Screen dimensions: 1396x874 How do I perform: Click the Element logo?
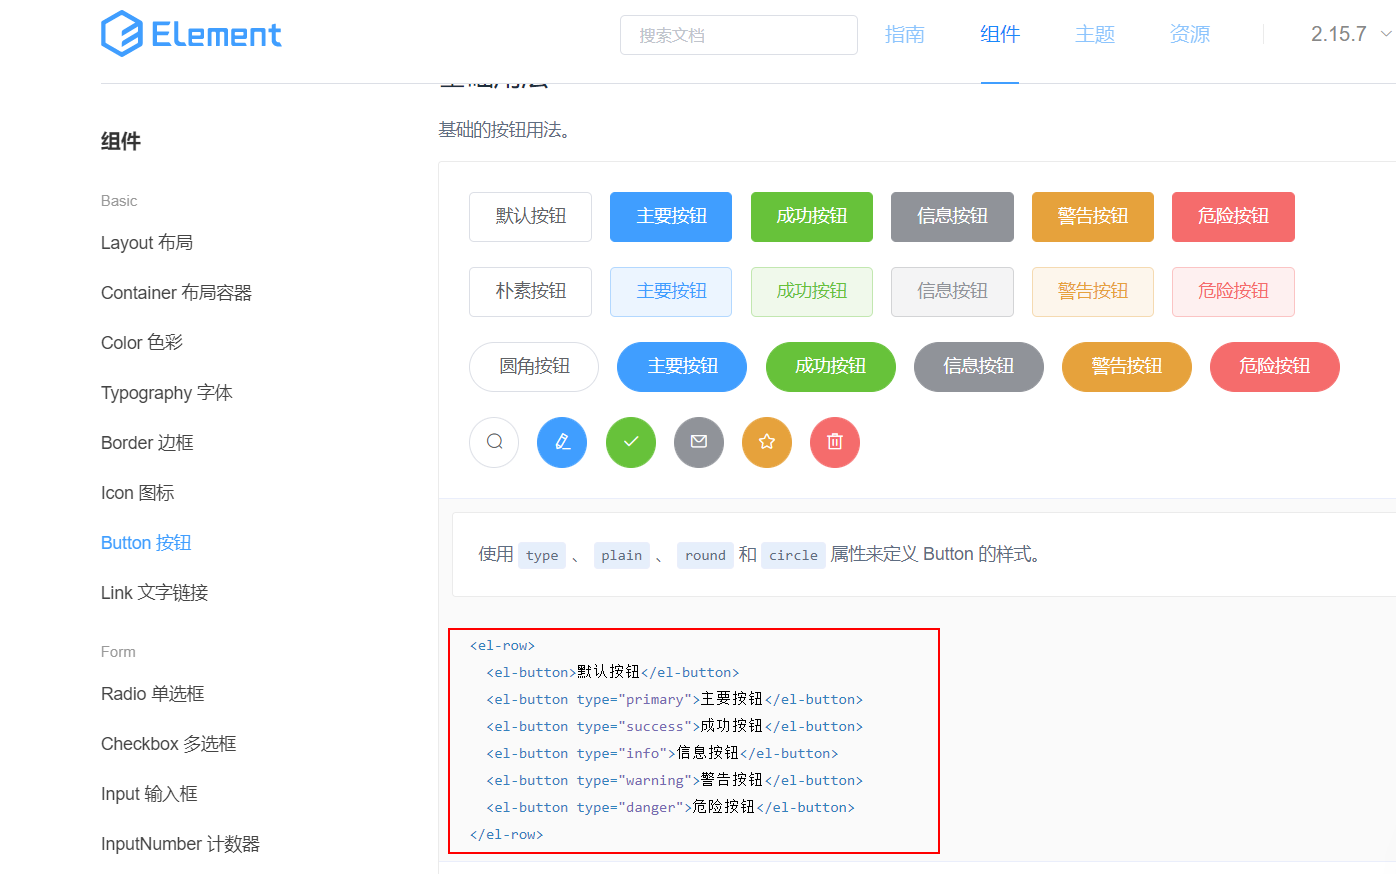(191, 34)
